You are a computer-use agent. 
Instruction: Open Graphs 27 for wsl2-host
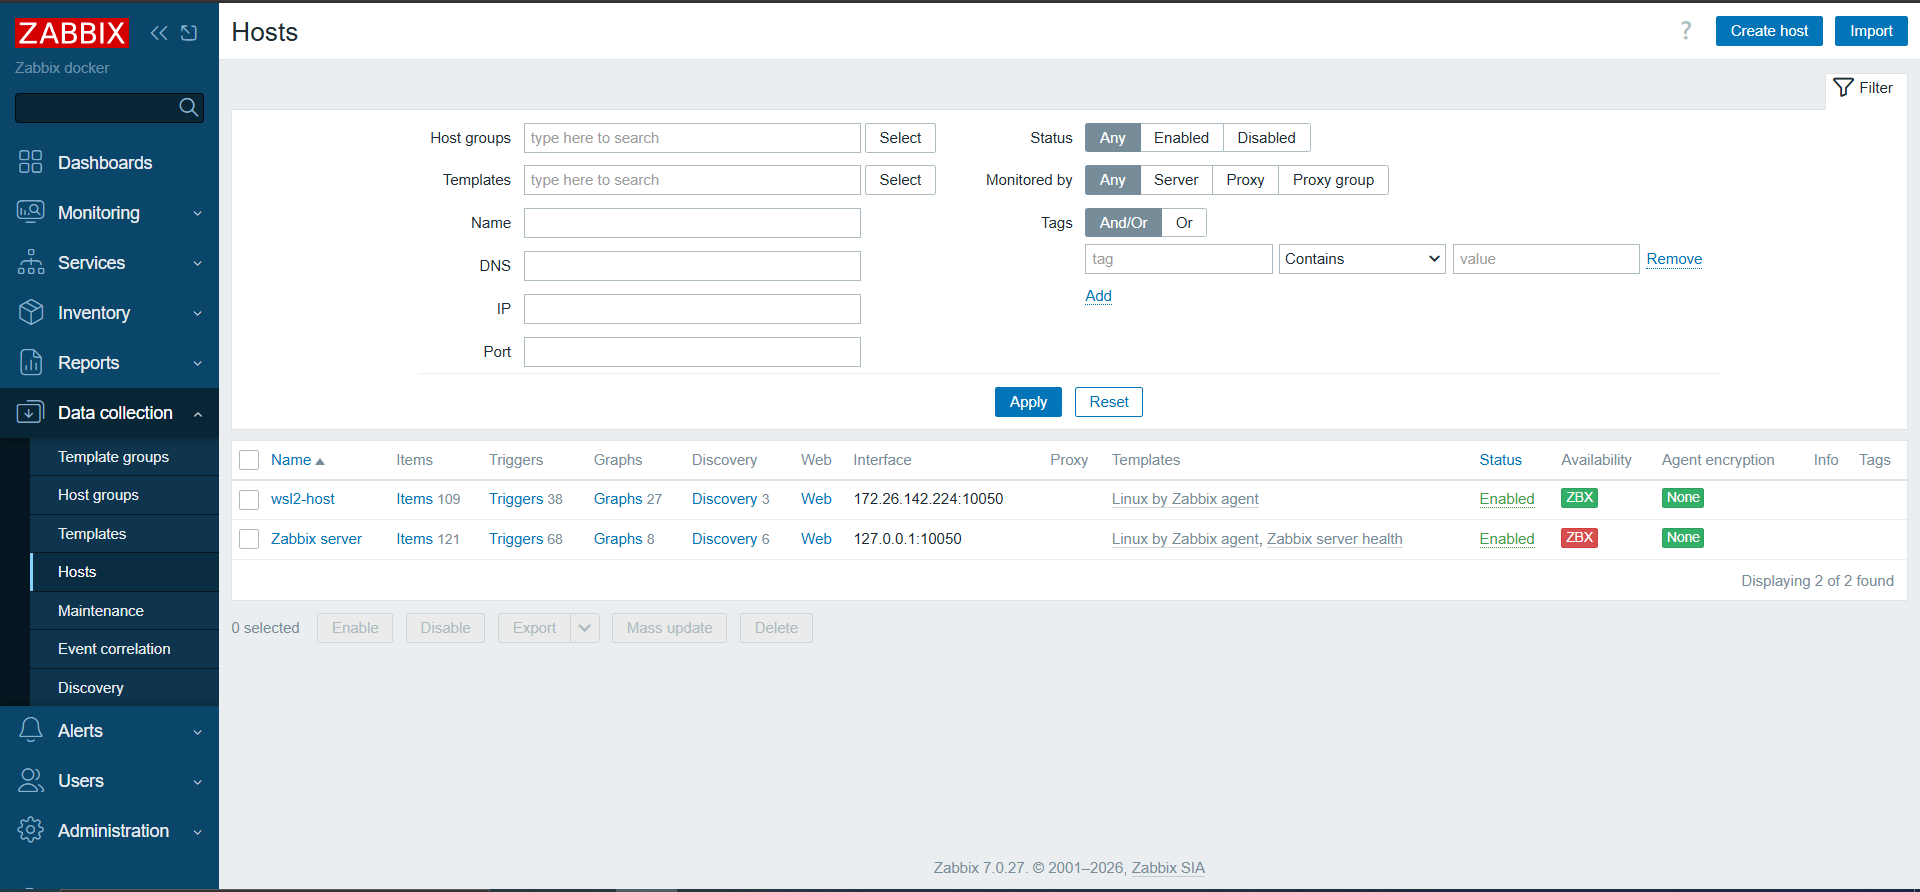[x=618, y=499]
